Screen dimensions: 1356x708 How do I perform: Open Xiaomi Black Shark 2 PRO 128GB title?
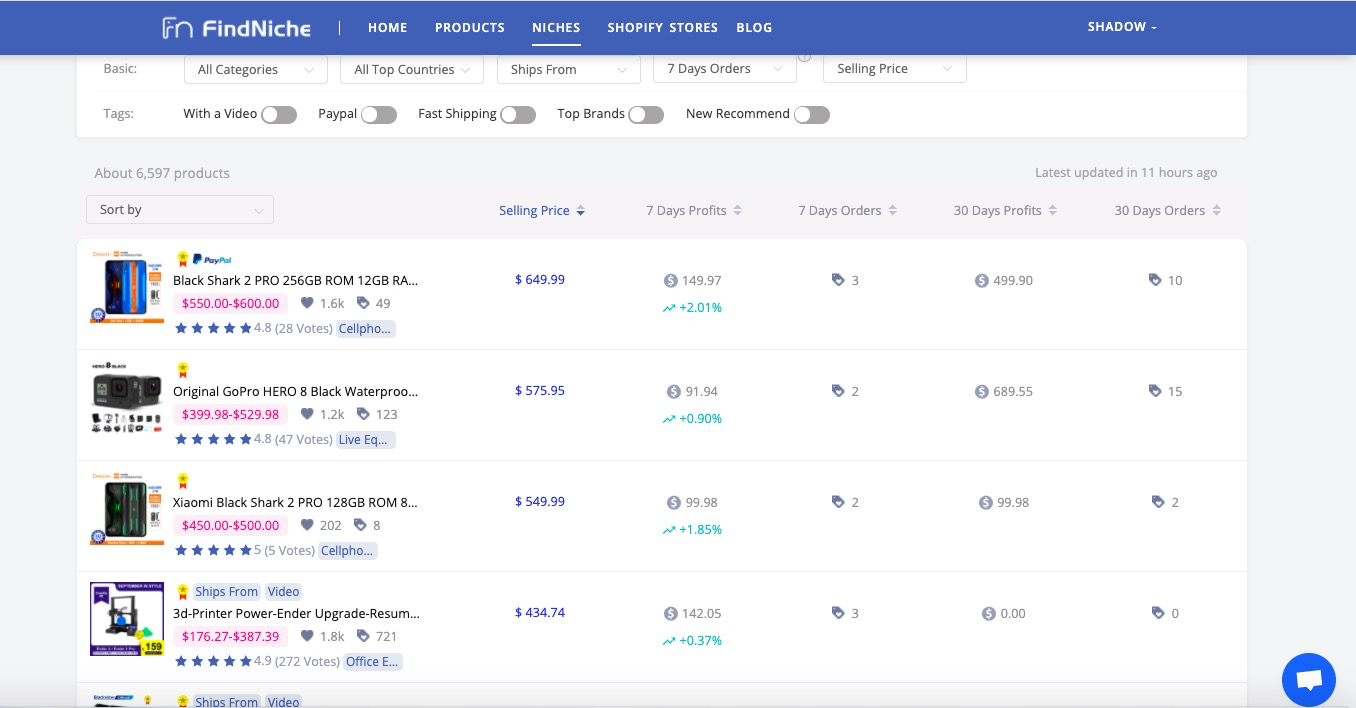(296, 503)
